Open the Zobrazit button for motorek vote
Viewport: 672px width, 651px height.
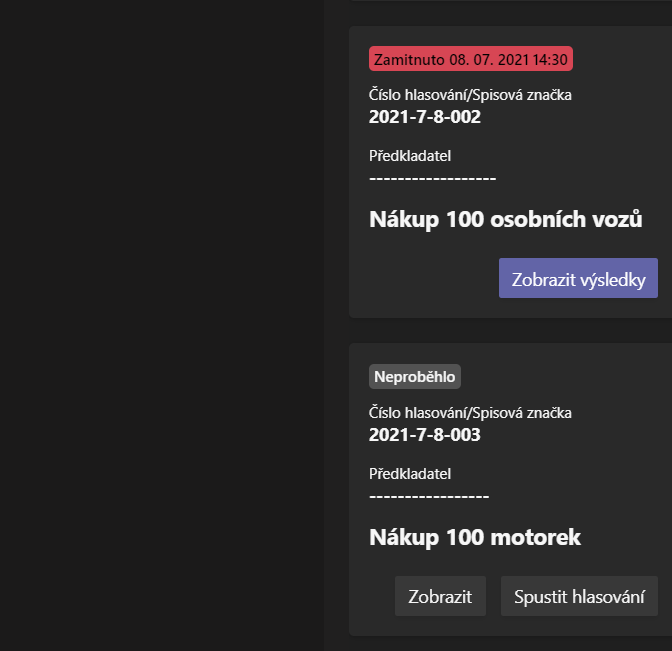pos(440,596)
